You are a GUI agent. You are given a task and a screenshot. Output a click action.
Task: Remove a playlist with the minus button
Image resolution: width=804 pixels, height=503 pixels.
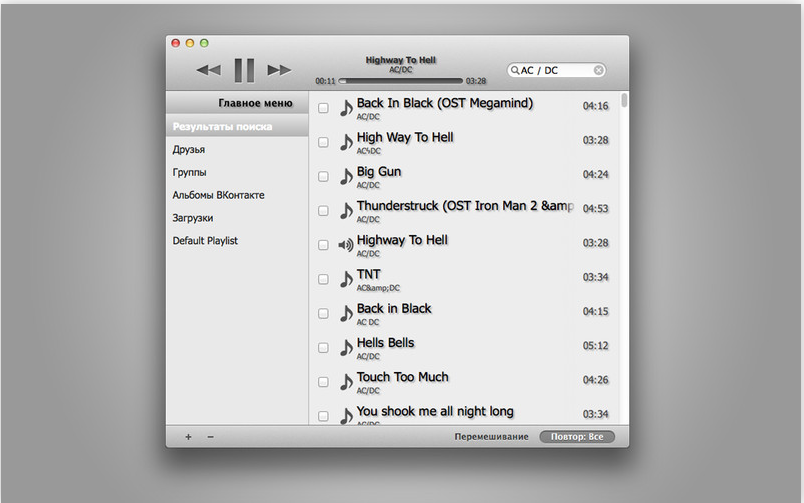pos(210,437)
